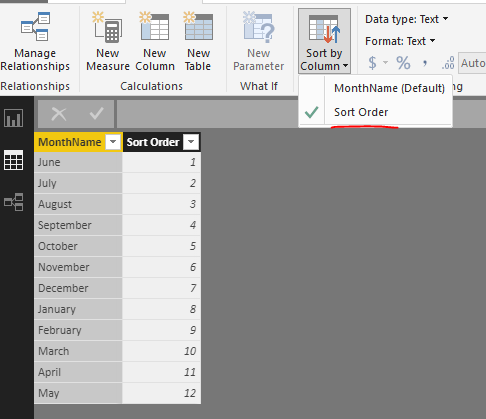The height and width of the screenshot is (419, 486).
Task: Click the Auto decimal places field
Action: [x=472, y=63]
